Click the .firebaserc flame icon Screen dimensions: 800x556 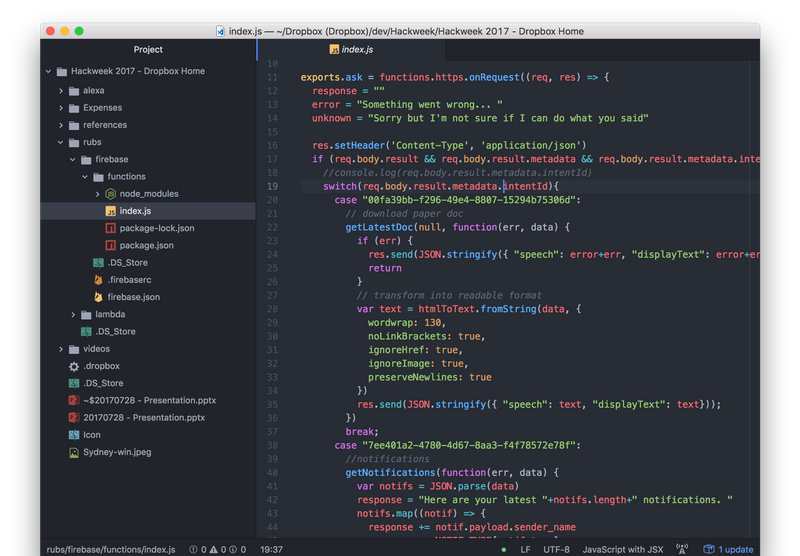coord(98,280)
